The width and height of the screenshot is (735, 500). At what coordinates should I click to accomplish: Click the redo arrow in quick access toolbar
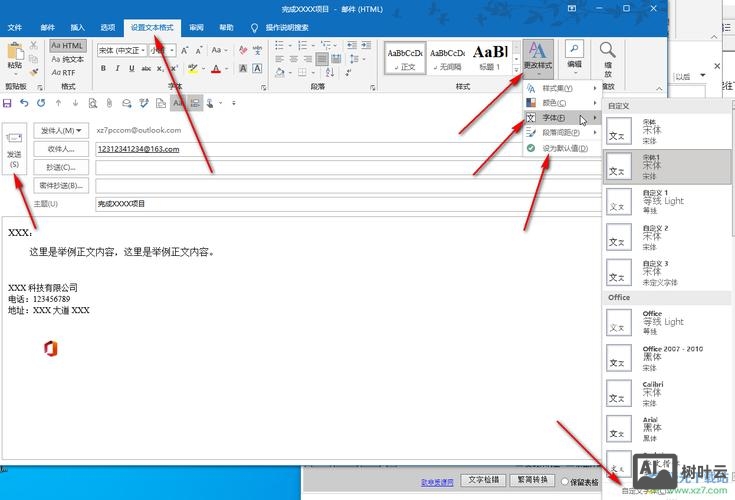tap(41, 103)
